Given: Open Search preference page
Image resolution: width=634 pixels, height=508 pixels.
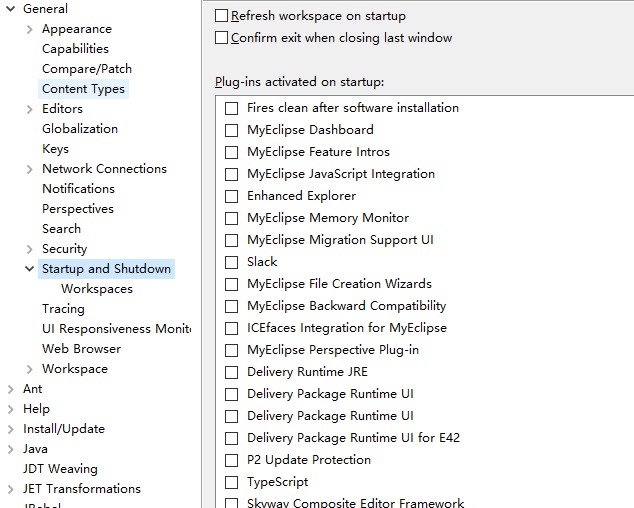Looking at the screenshot, I should click(61, 229).
